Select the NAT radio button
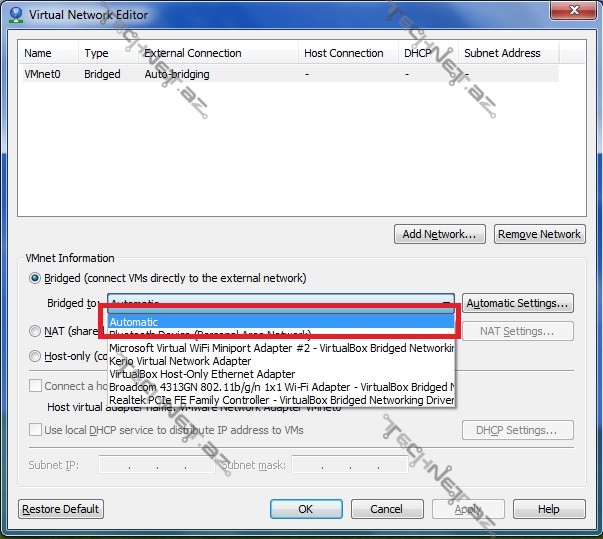Image resolution: width=603 pixels, height=539 pixels. tap(35, 331)
